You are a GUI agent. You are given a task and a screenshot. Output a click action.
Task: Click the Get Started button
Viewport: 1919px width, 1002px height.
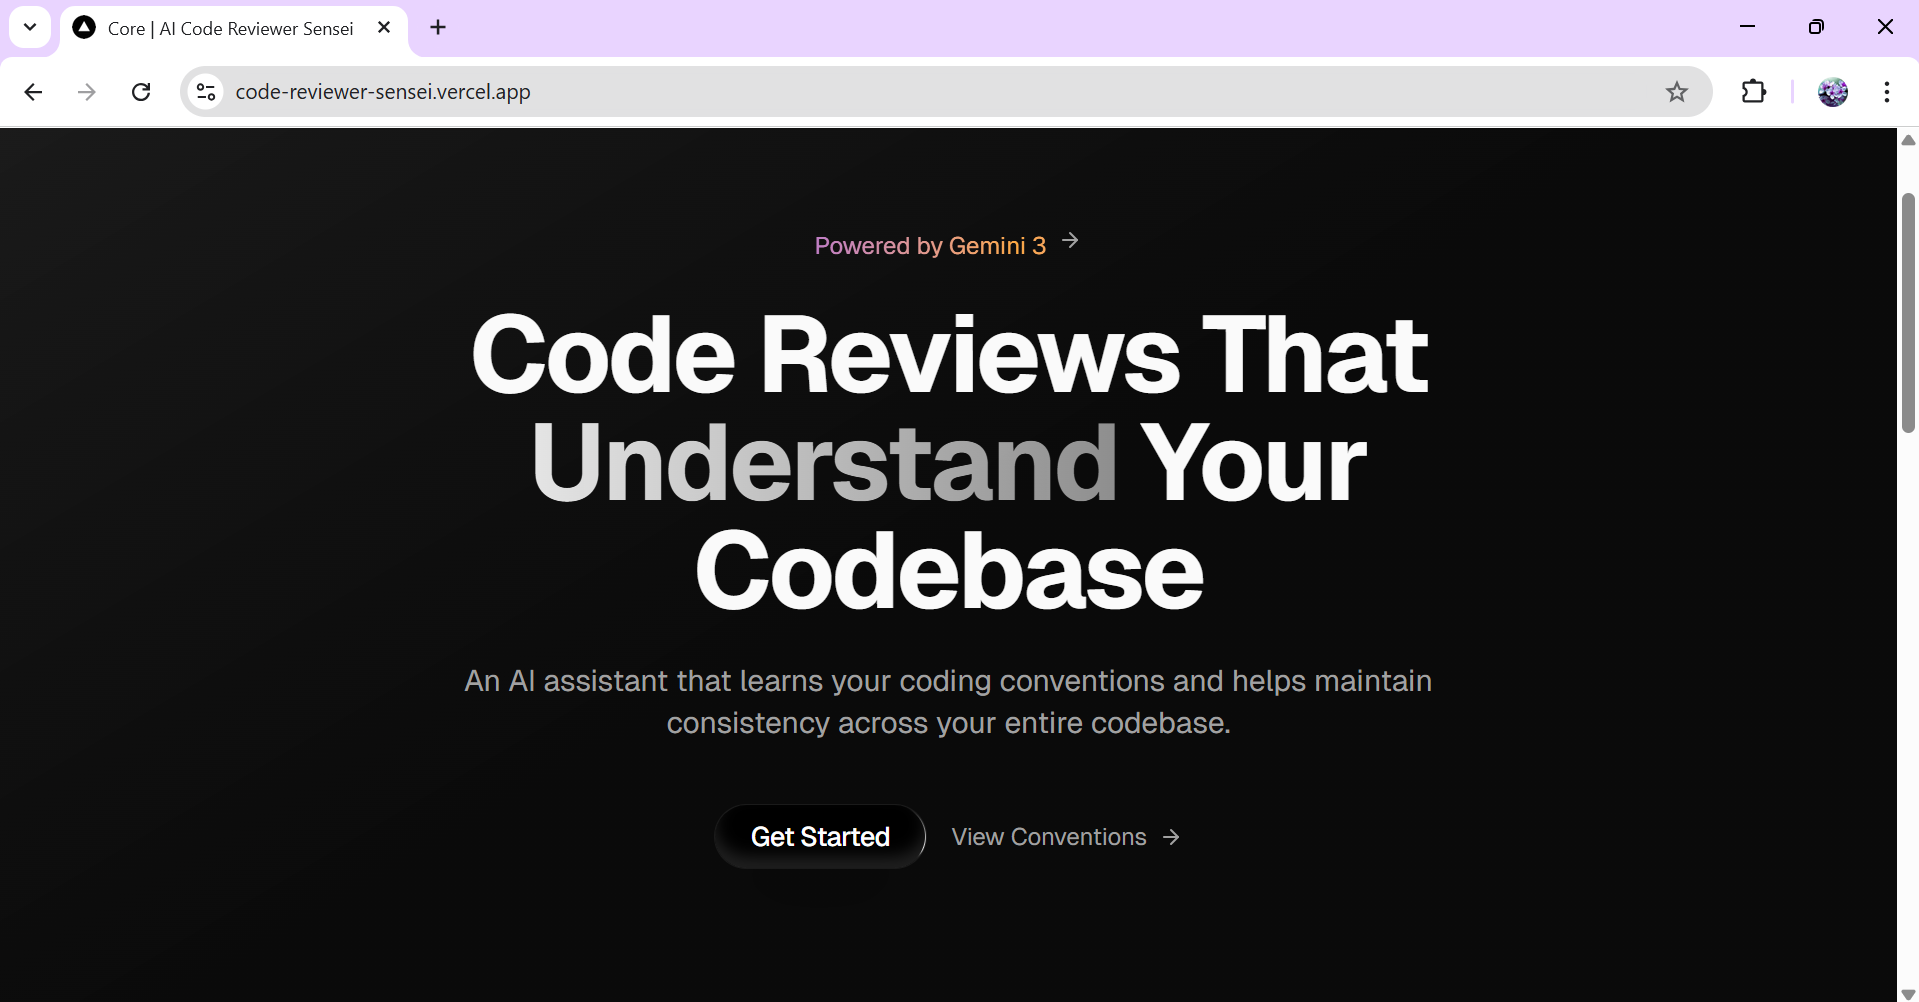tap(820, 837)
